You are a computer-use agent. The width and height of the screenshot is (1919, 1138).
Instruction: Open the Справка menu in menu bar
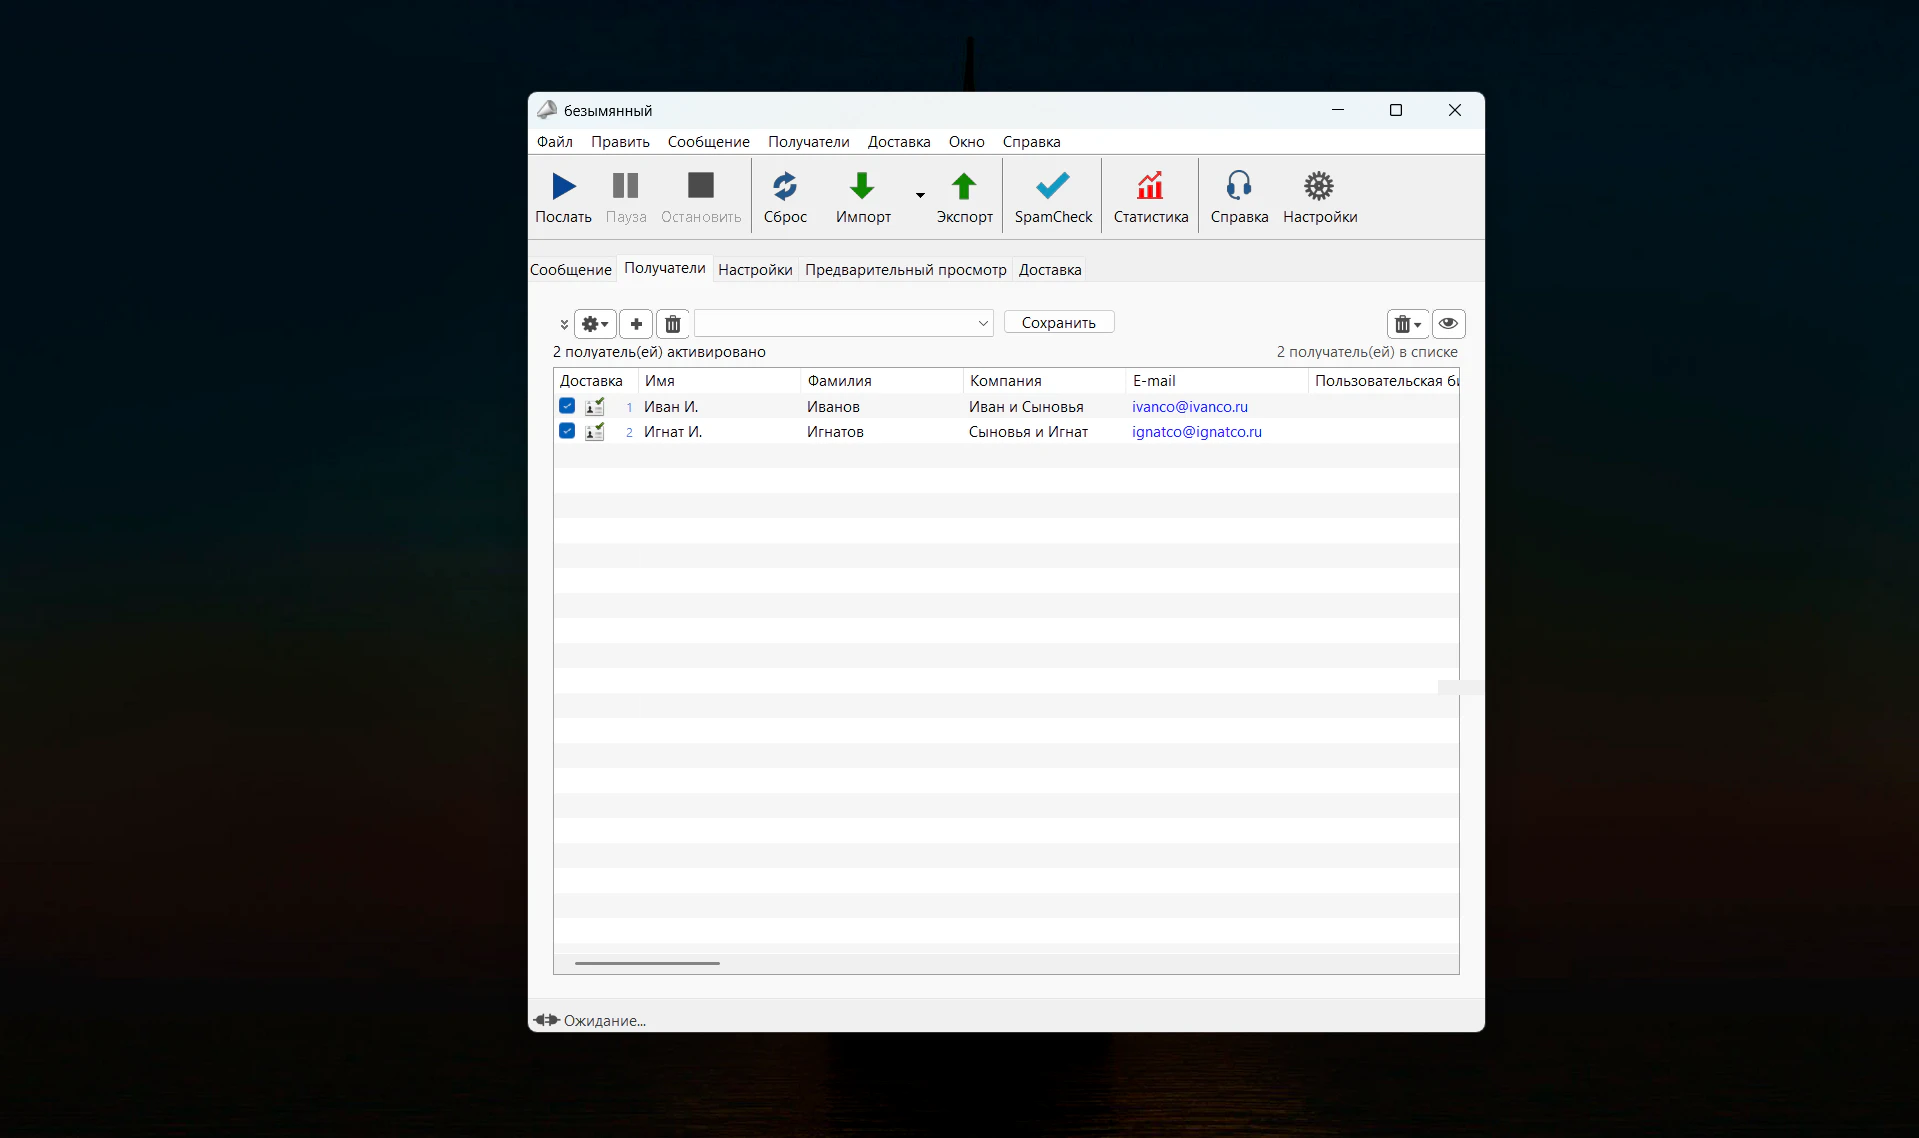[1032, 142]
